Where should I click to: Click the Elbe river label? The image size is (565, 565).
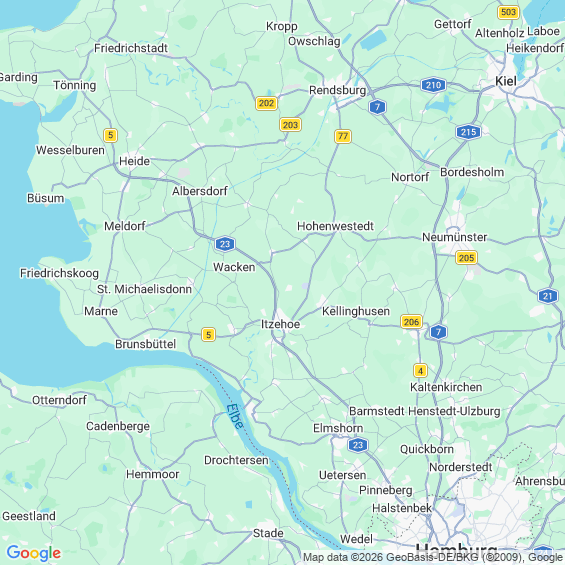(x=235, y=416)
